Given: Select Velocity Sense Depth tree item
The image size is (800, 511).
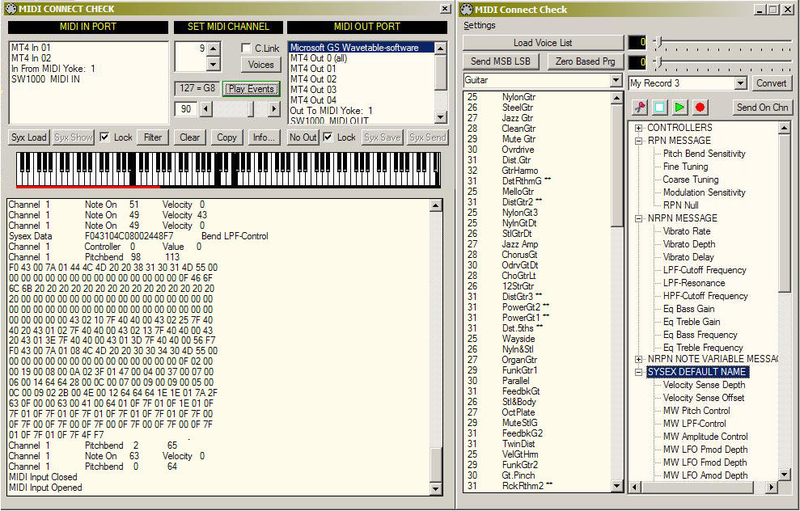Looking at the screenshot, I should click(x=704, y=385).
